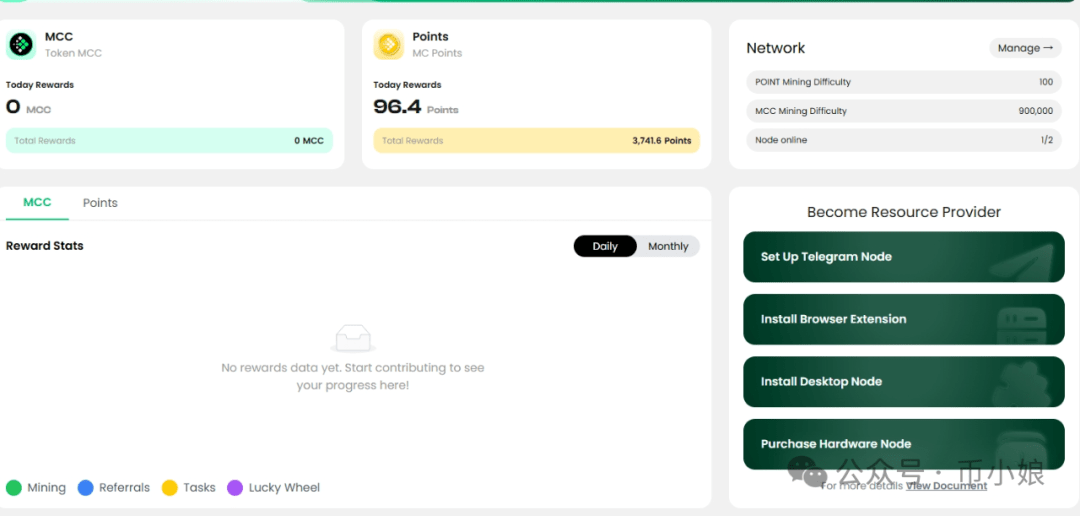Select Monthly reward stats view
This screenshot has height=516, width=1080.
tap(668, 246)
